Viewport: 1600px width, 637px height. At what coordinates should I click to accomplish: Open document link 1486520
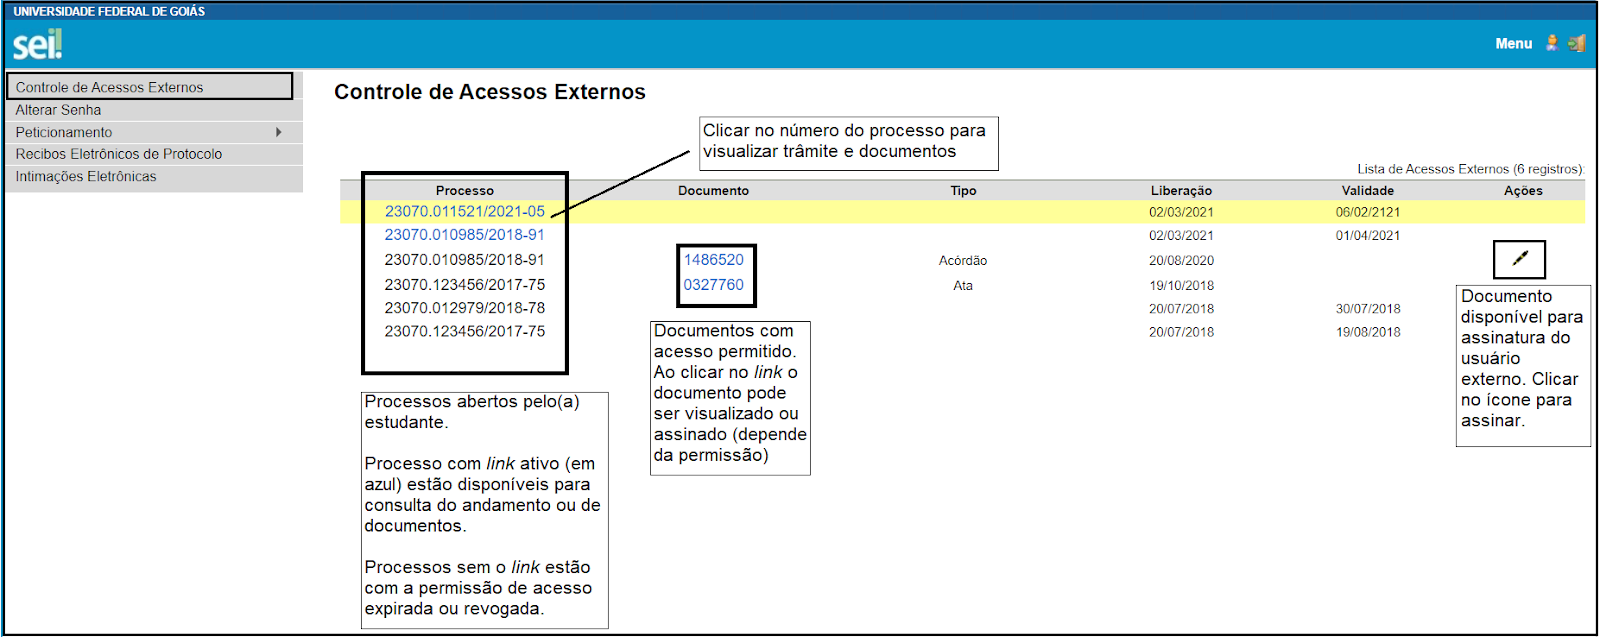(714, 260)
